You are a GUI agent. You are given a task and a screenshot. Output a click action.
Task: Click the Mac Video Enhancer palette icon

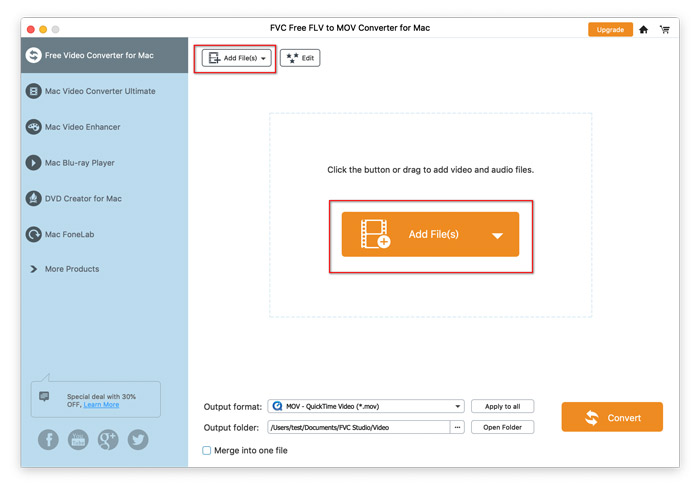pyautogui.click(x=33, y=127)
